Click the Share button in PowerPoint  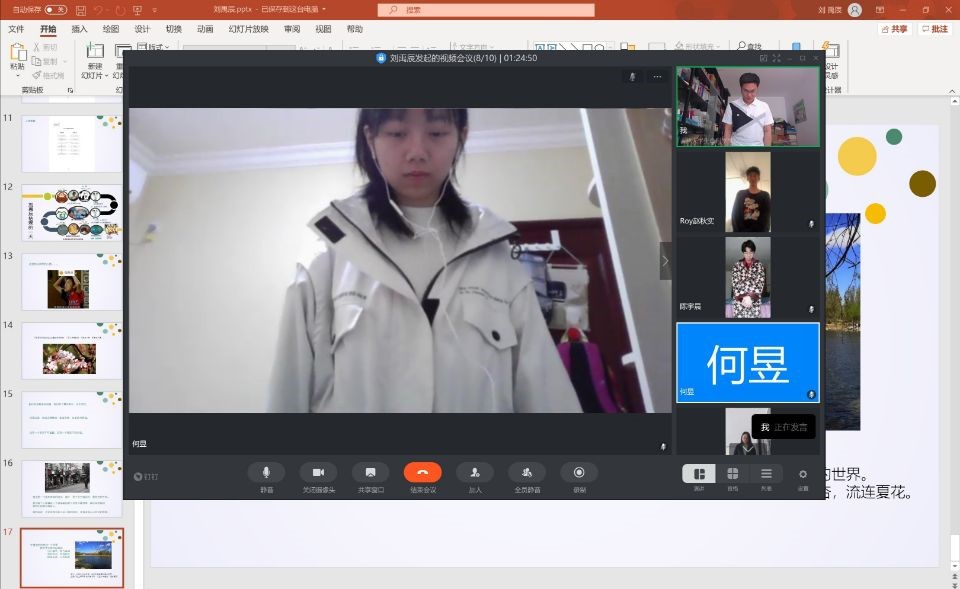pyautogui.click(x=895, y=29)
